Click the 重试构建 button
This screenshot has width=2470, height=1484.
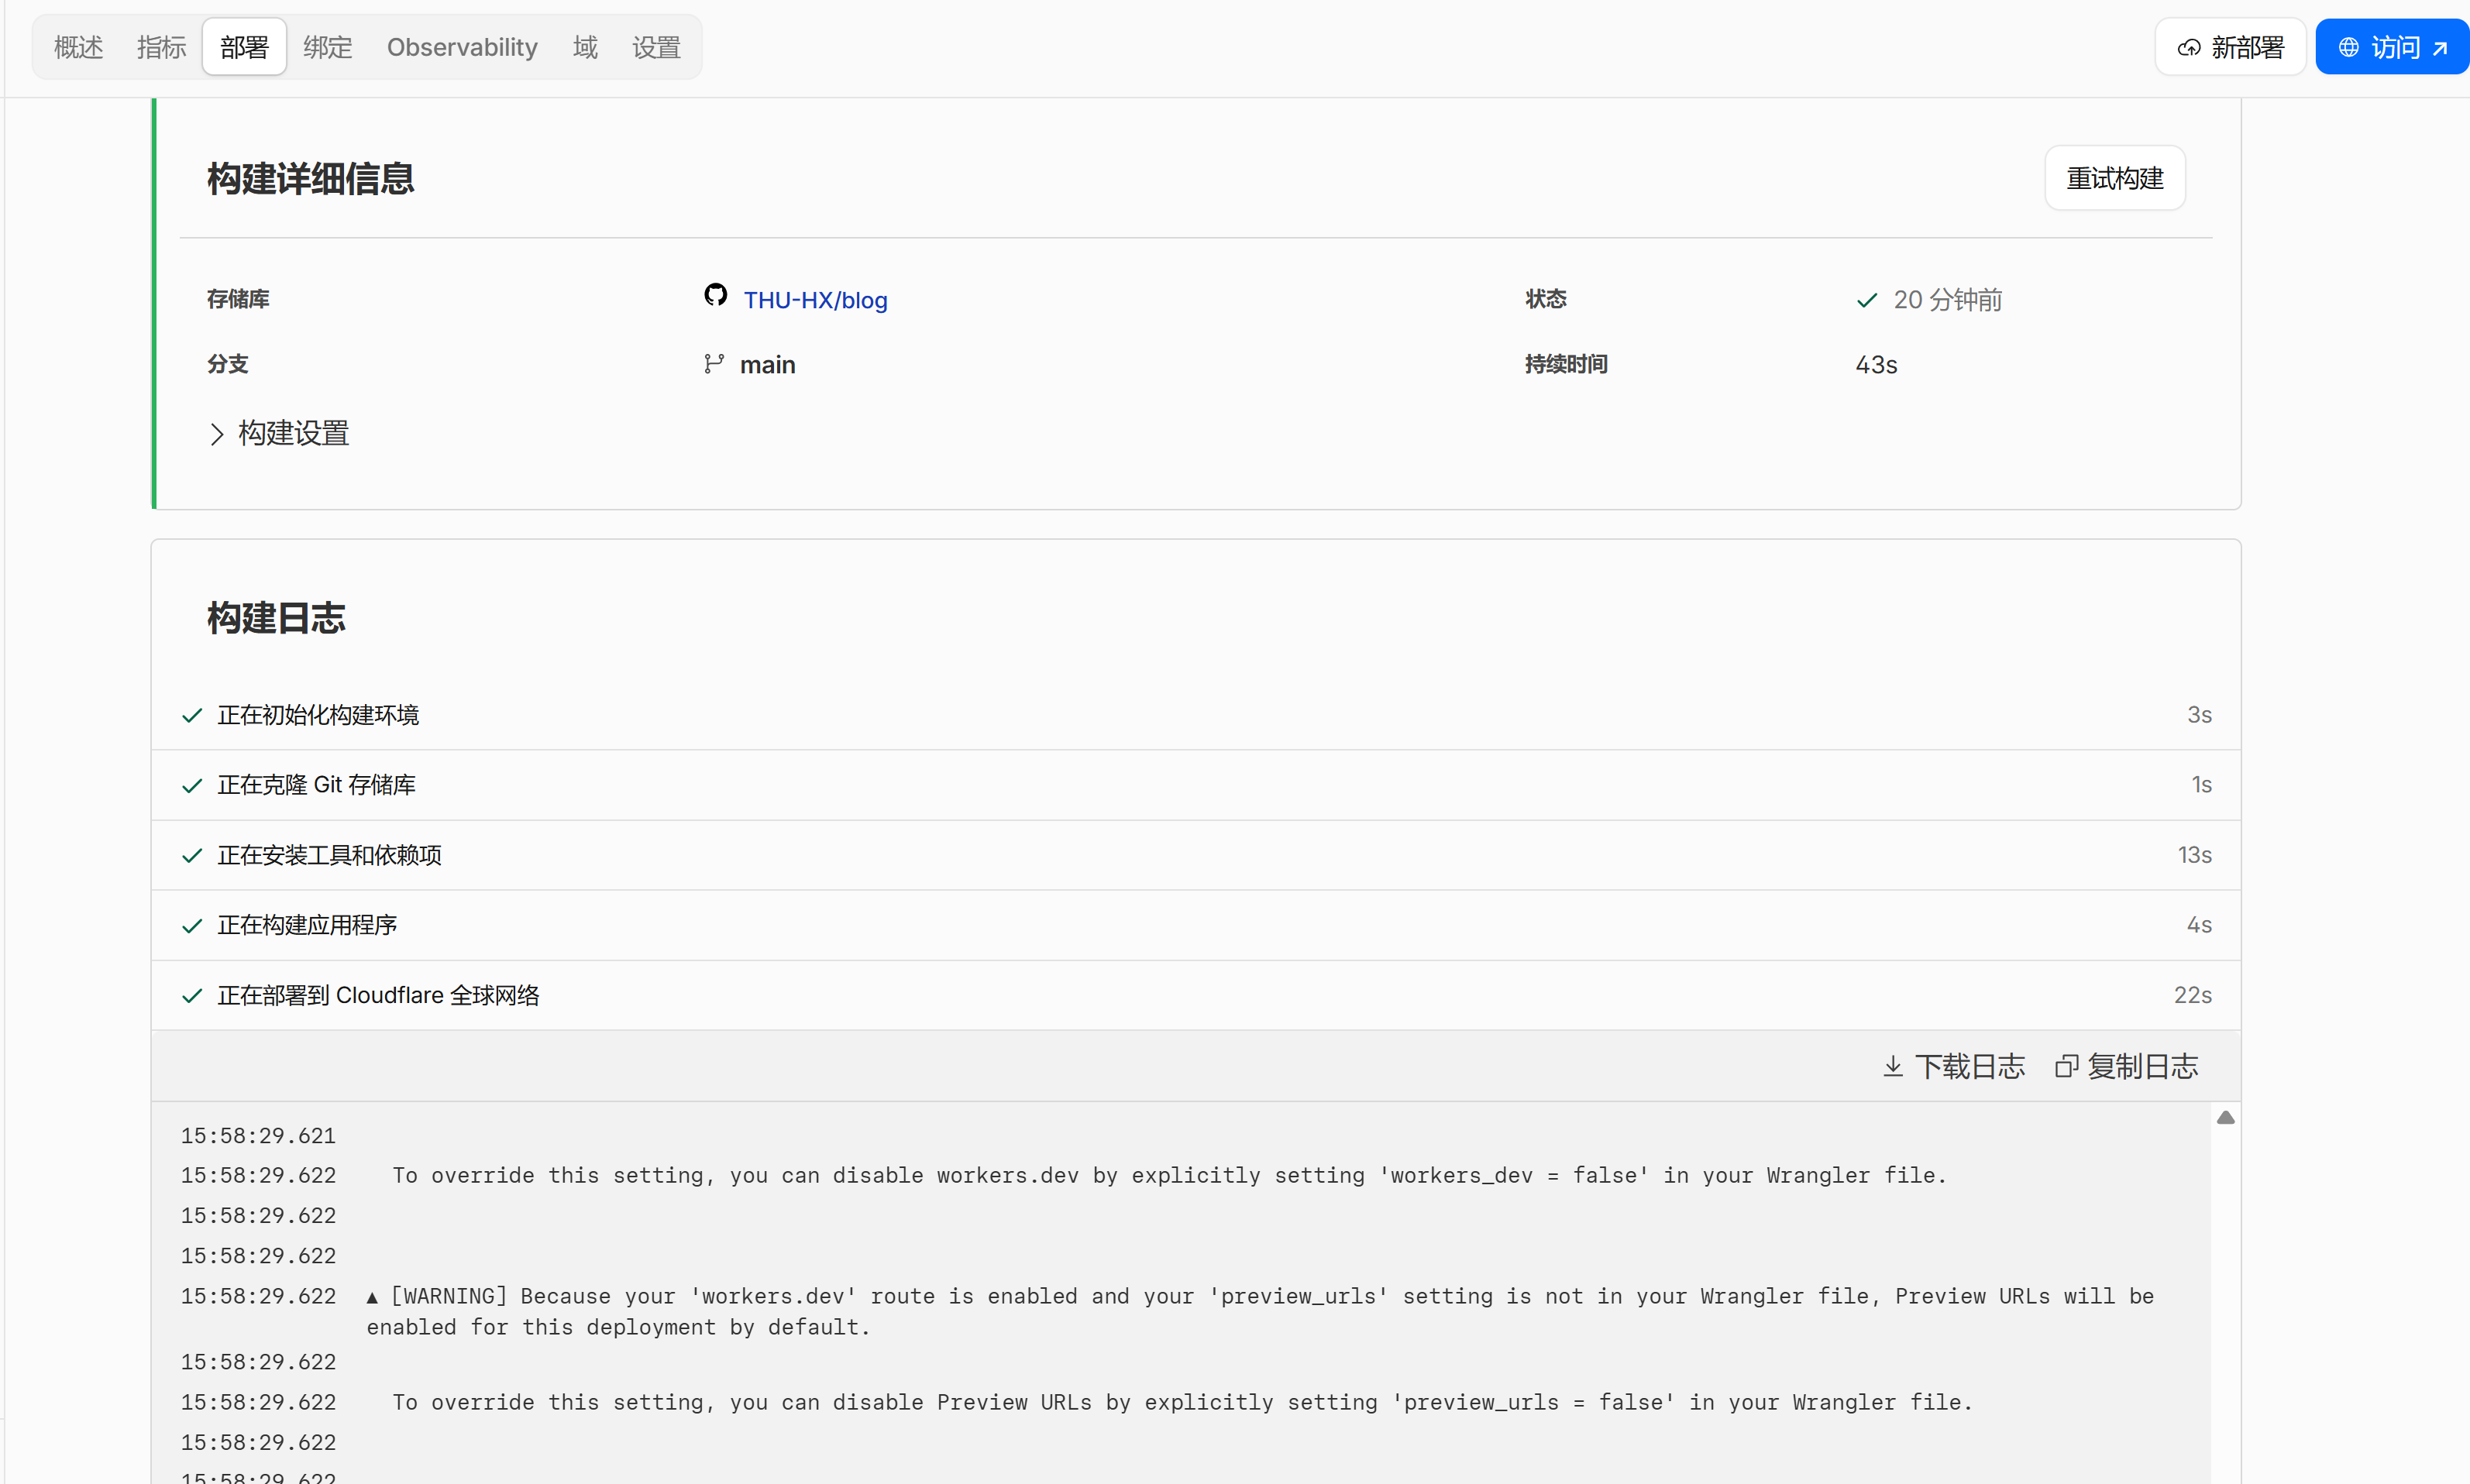click(2115, 178)
